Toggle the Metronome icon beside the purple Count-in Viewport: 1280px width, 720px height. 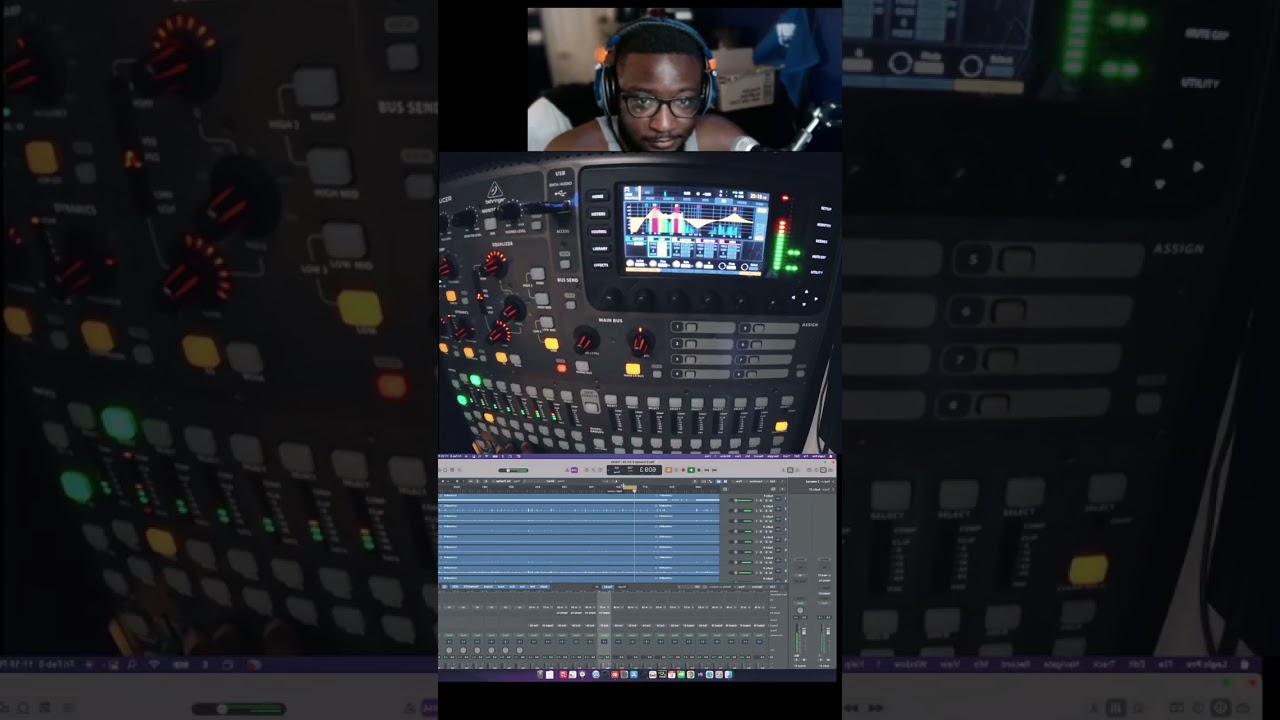pos(568,470)
